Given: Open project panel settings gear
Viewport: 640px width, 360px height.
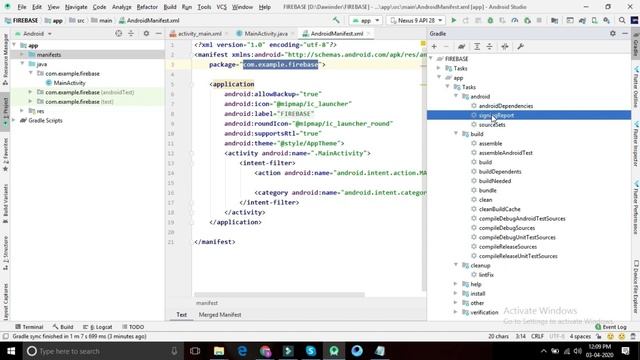Looking at the screenshot, I should (x=146, y=33).
